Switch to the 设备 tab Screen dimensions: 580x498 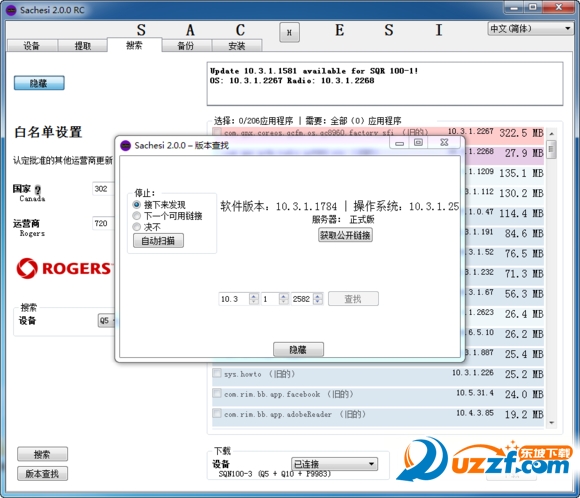32,46
